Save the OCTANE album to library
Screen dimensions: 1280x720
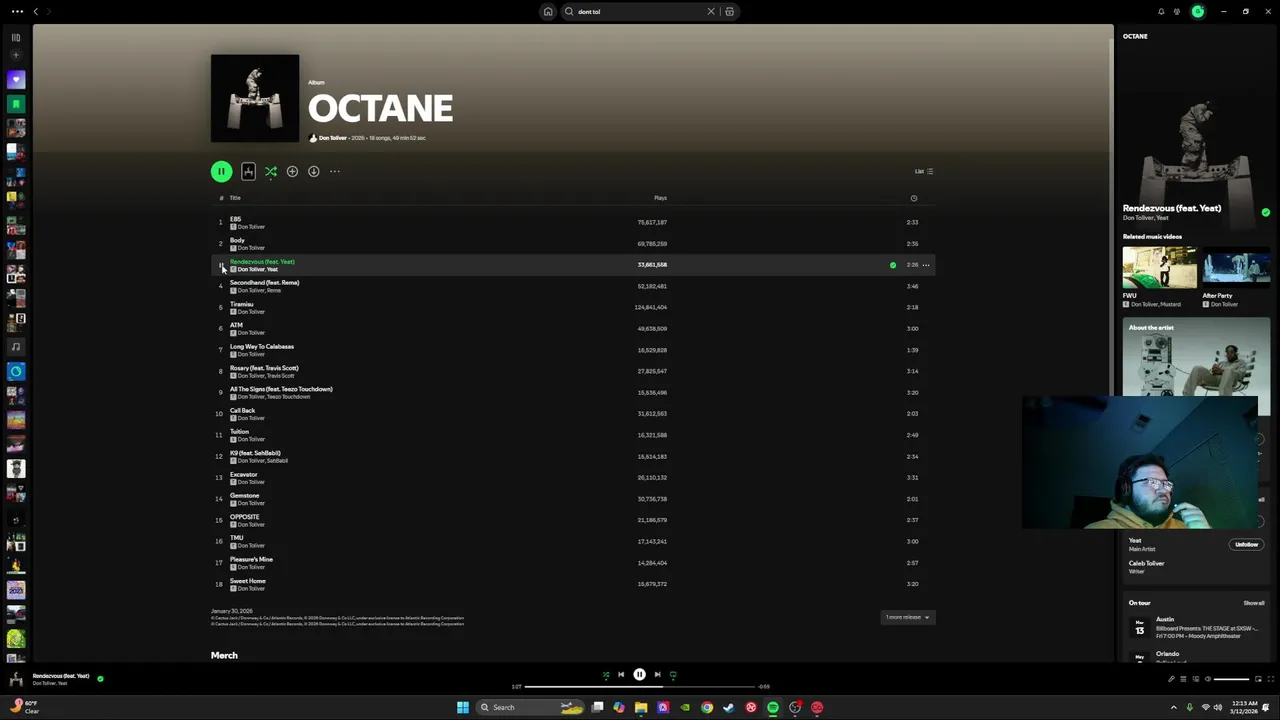point(292,172)
